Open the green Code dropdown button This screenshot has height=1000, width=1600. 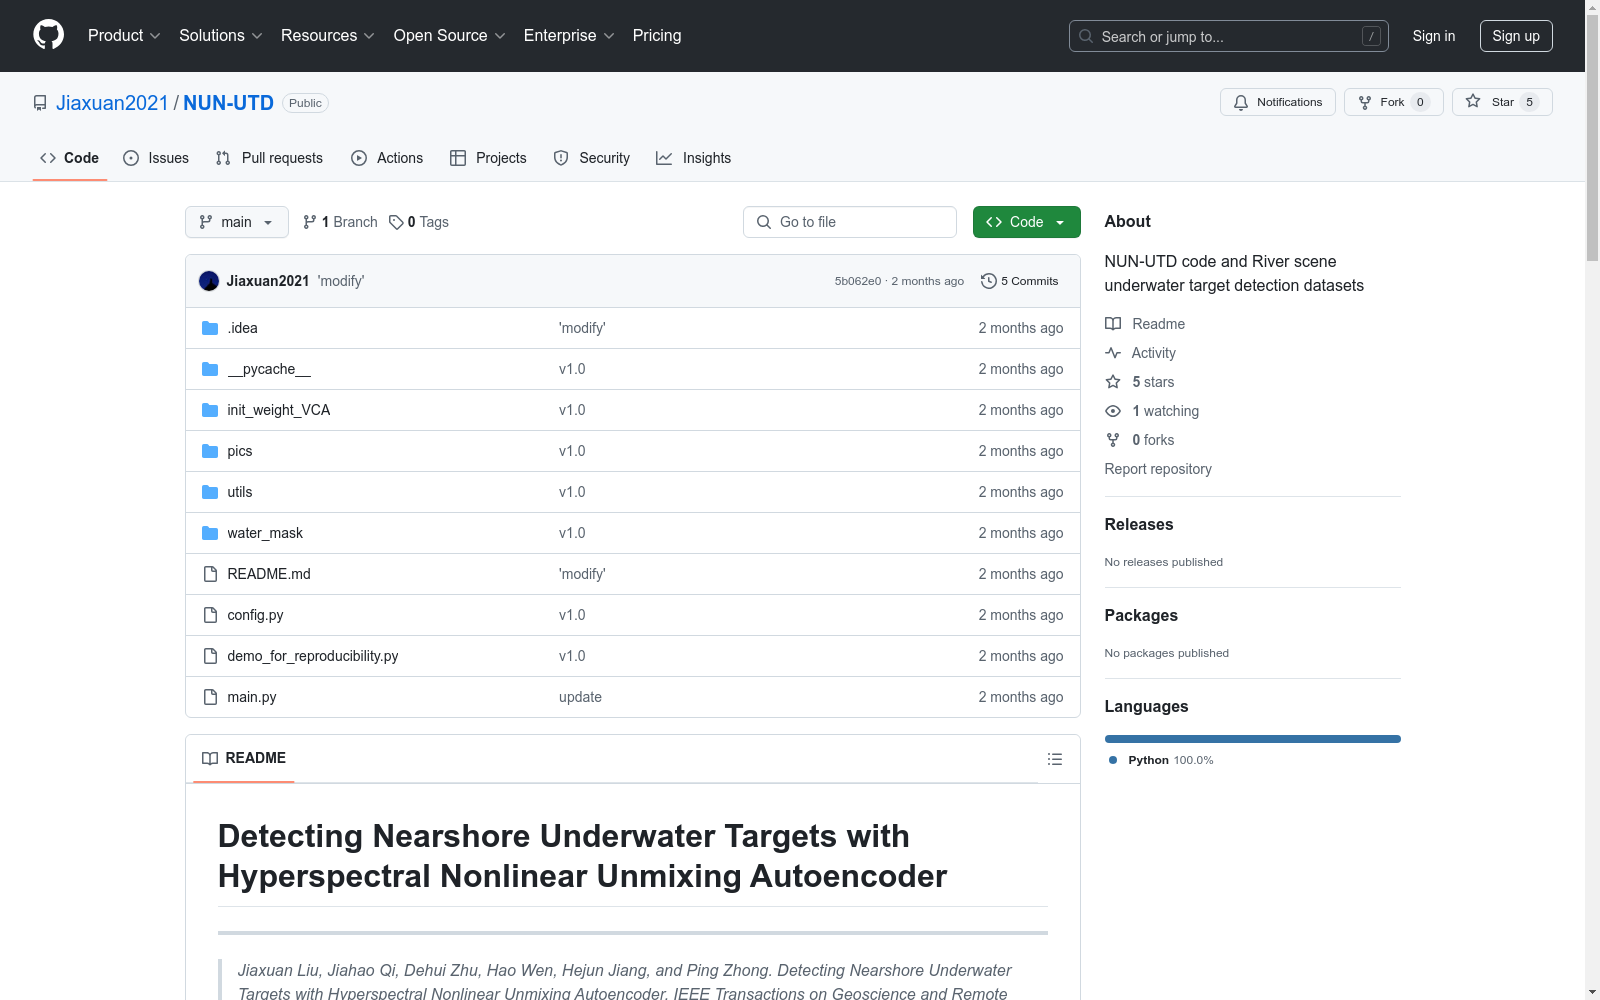click(1026, 222)
